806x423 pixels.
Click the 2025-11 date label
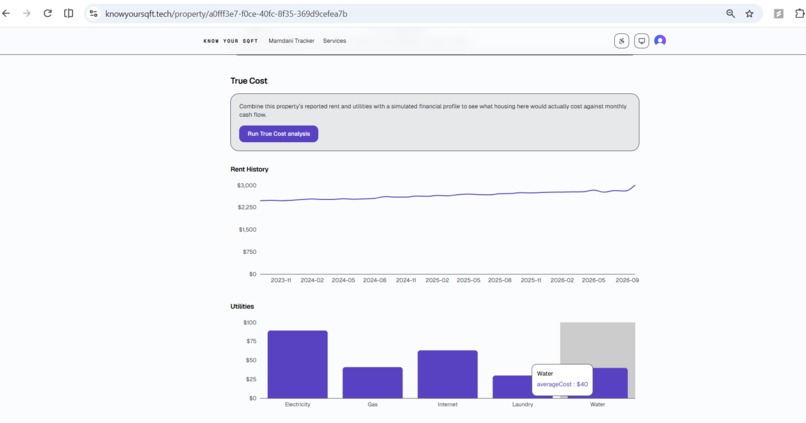click(x=531, y=280)
